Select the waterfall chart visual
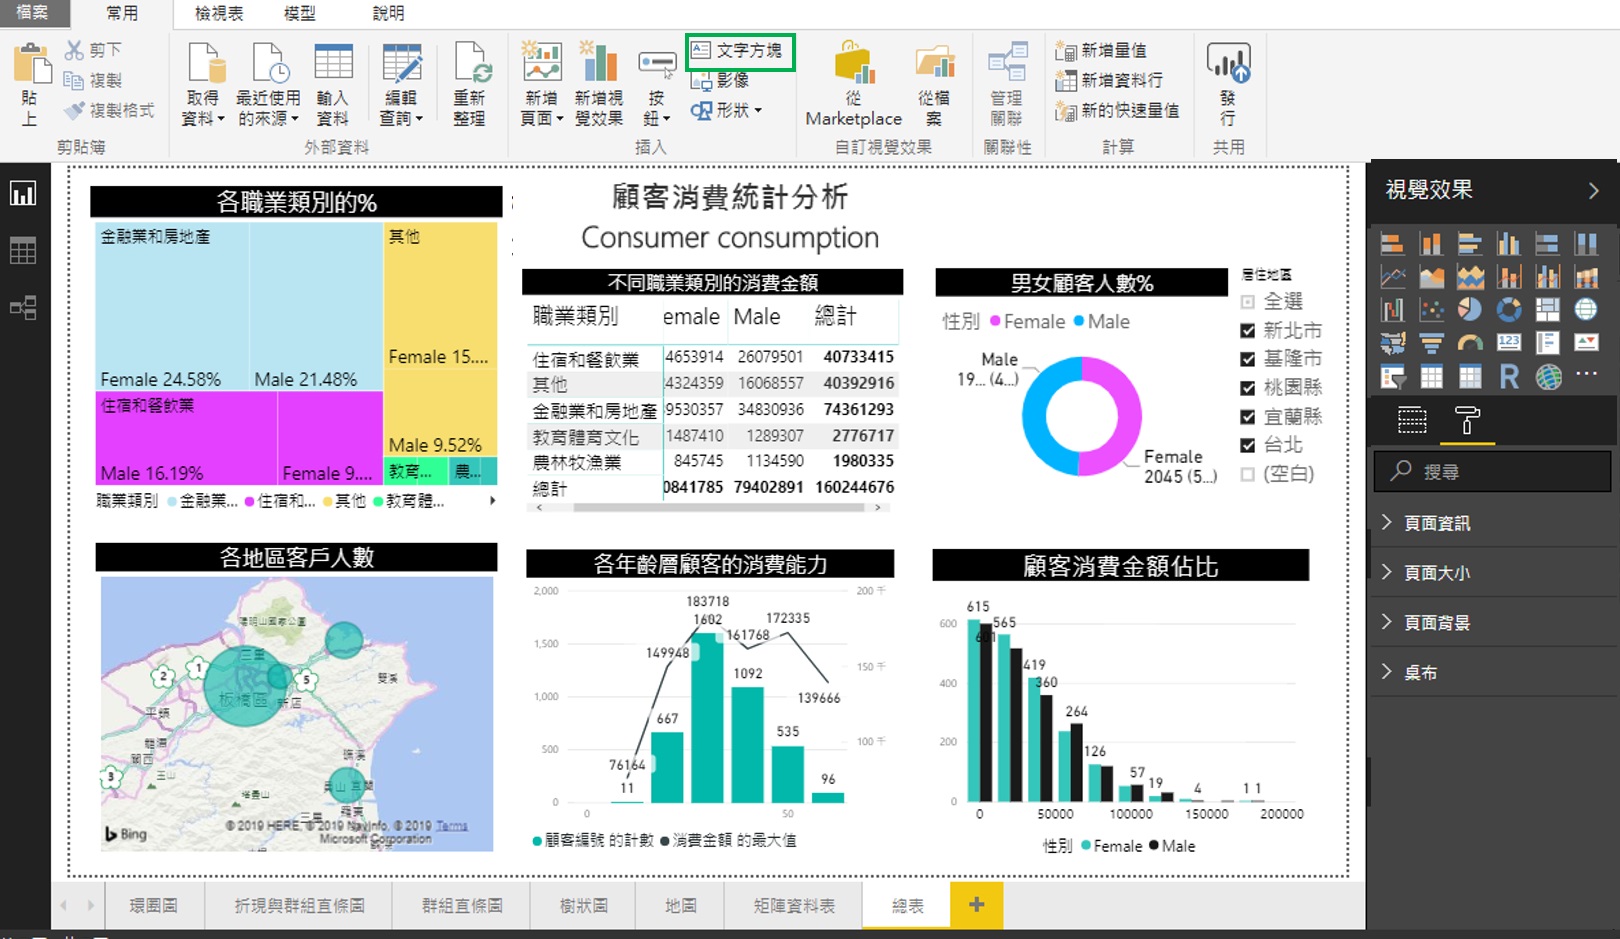This screenshot has height=939, width=1620. click(x=1392, y=310)
